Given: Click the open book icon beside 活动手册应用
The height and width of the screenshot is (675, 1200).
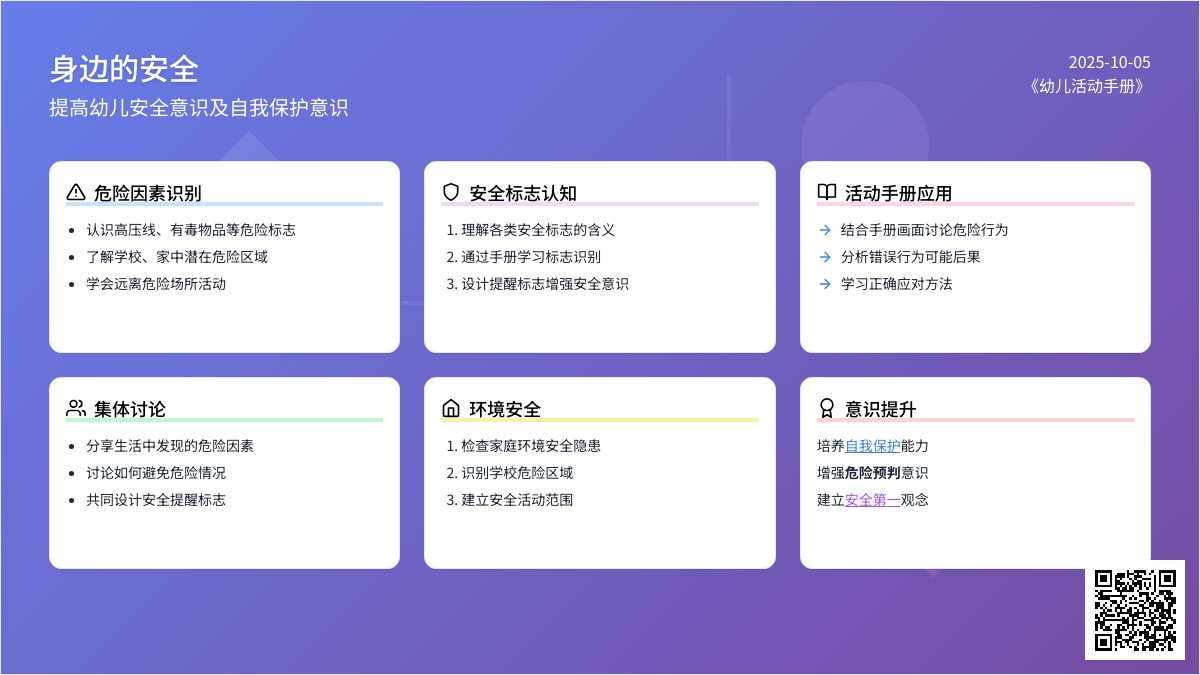Looking at the screenshot, I should [x=826, y=192].
